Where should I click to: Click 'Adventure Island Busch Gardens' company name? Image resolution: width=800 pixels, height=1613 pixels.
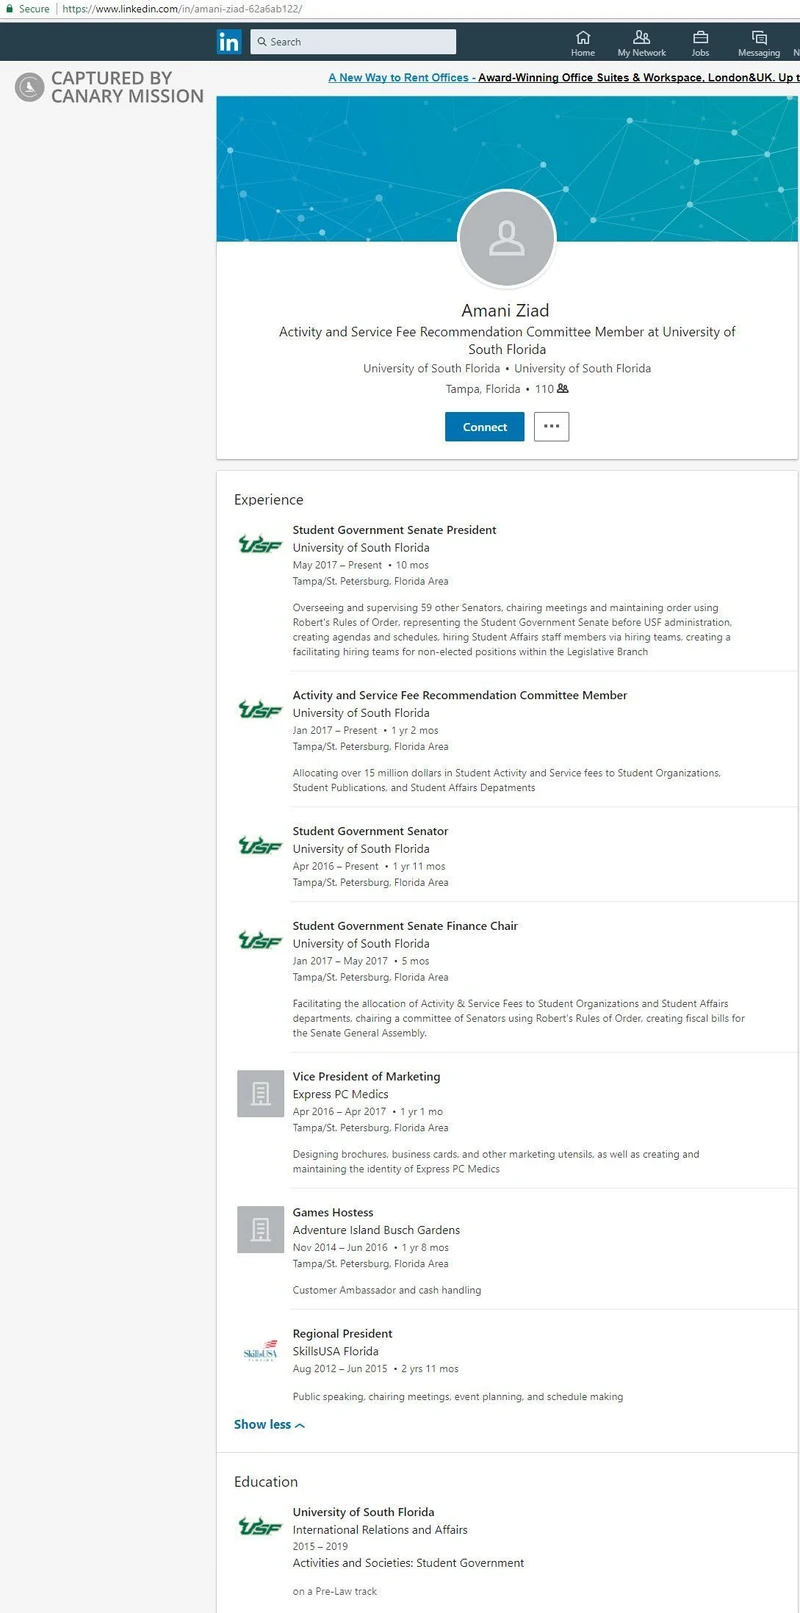coord(376,1230)
